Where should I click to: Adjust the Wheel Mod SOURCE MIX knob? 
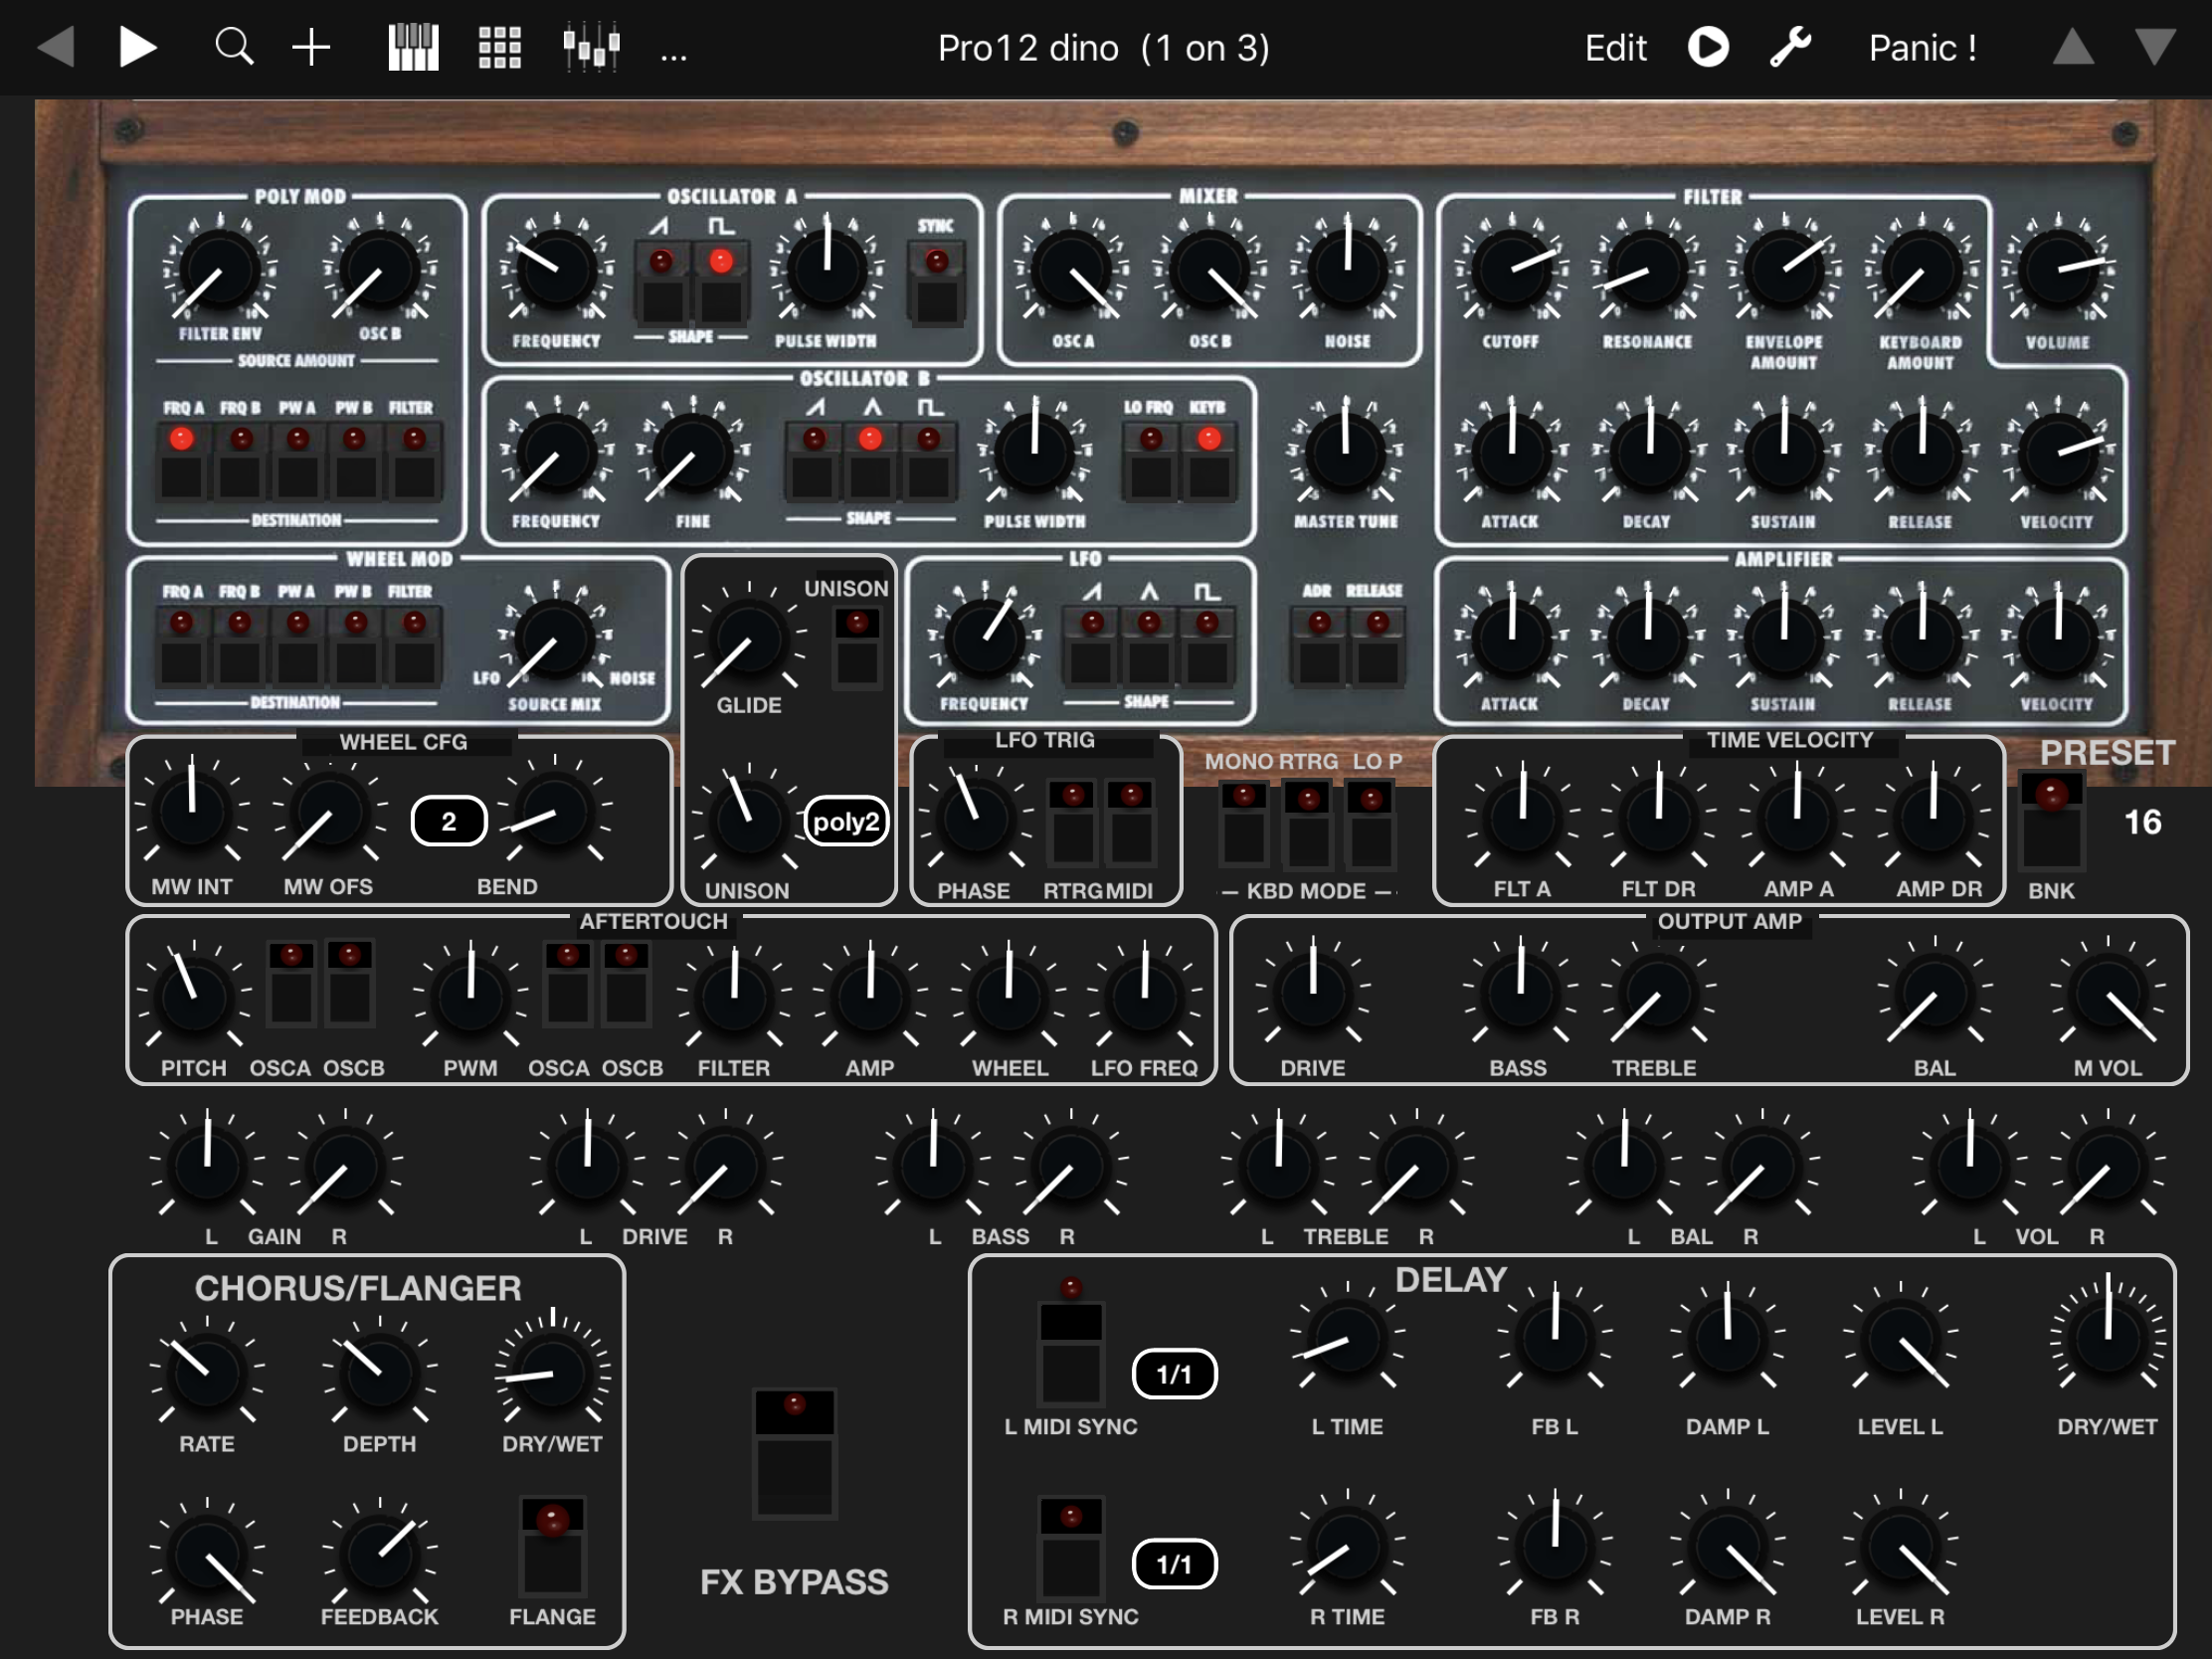point(555,638)
